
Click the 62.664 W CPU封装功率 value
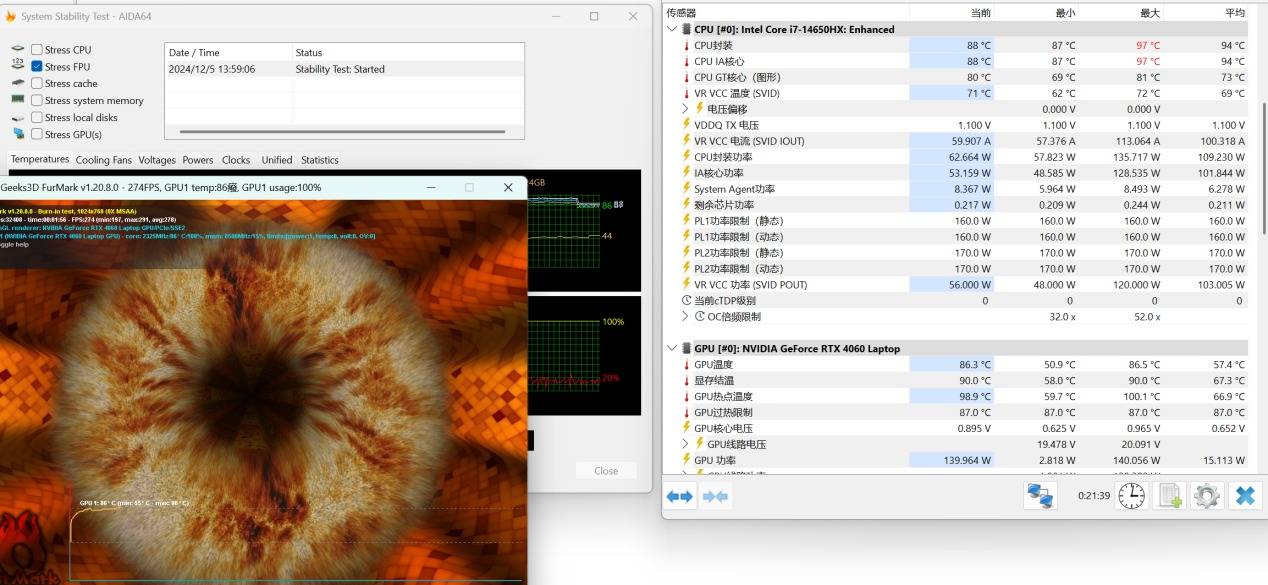tap(970, 157)
